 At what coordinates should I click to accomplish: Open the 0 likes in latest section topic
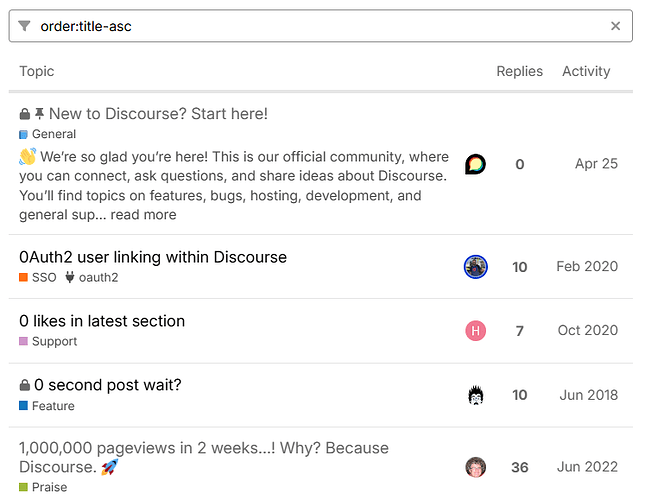pos(102,321)
